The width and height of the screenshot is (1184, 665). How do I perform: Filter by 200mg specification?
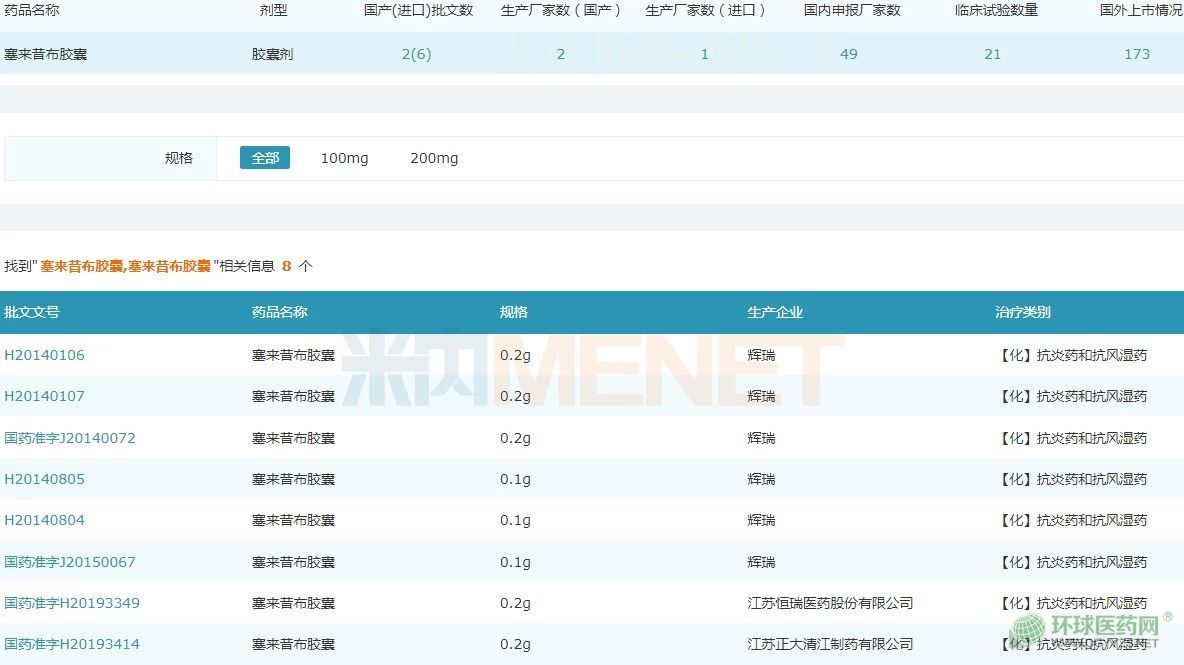[x=434, y=158]
